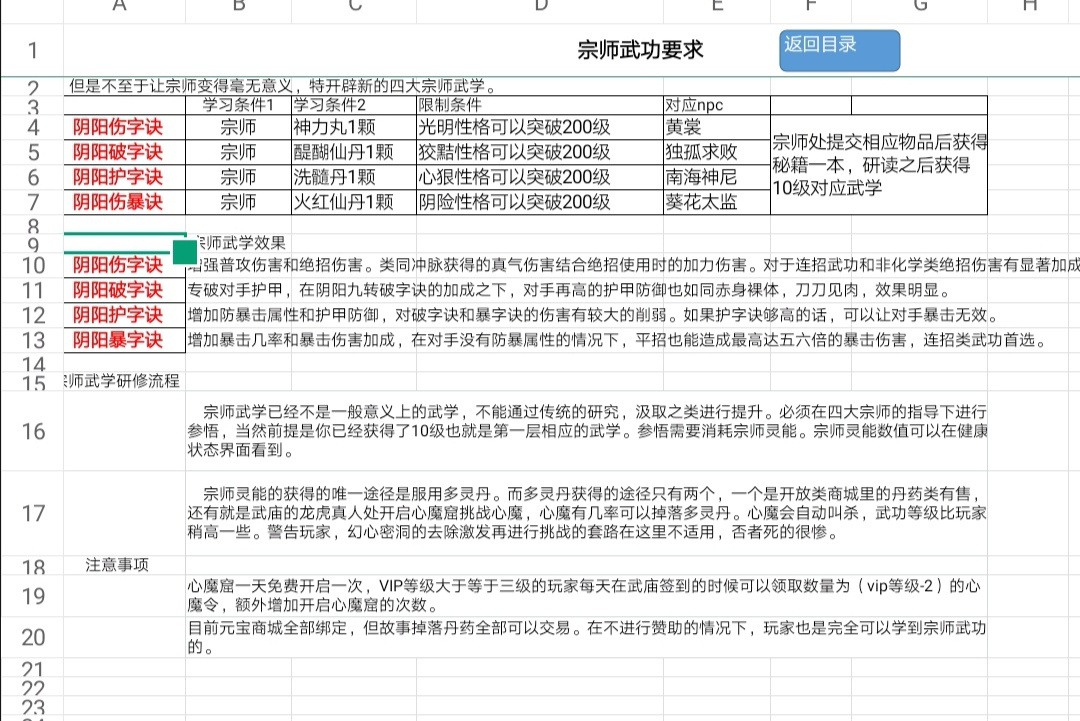The width and height of the screenshot is (1080, 721).
Task: Select row header 4
Action: 32,127
